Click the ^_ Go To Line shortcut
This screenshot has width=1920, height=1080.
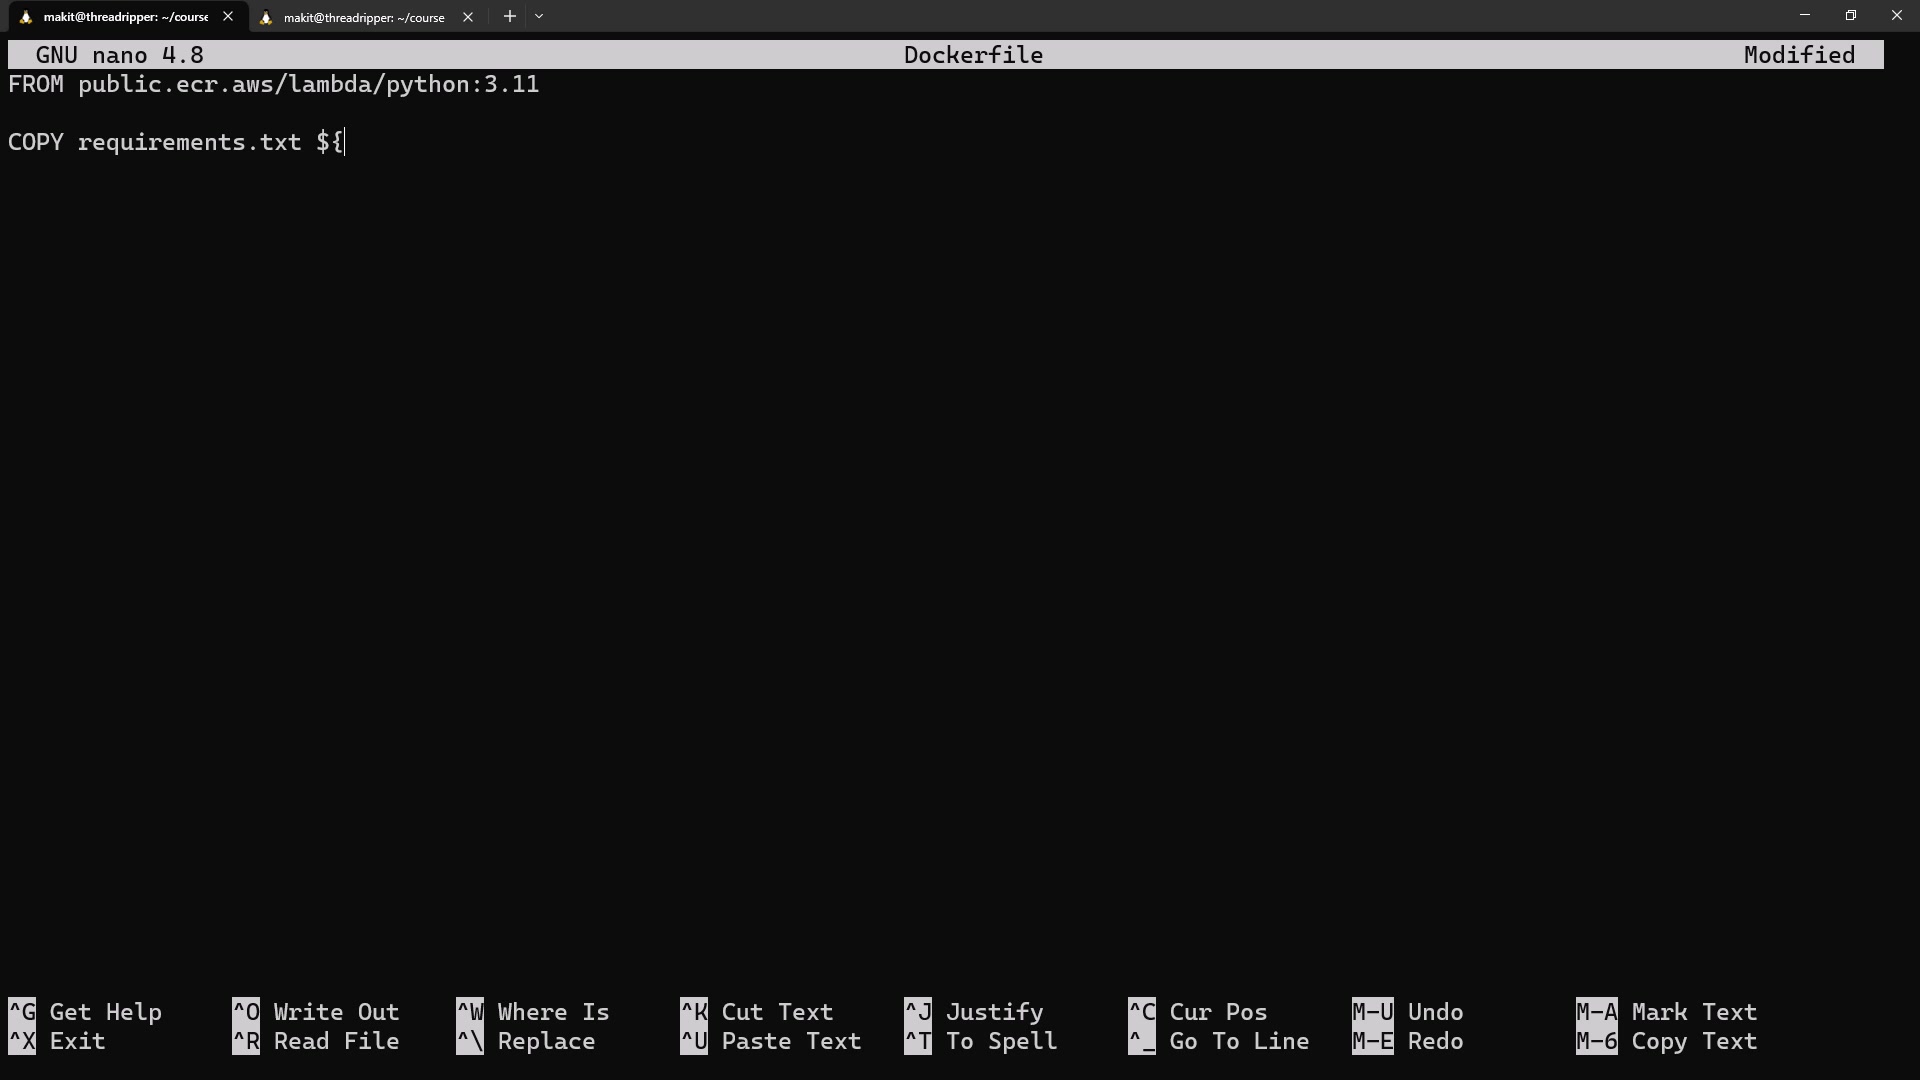[x=1219, y=1041]
